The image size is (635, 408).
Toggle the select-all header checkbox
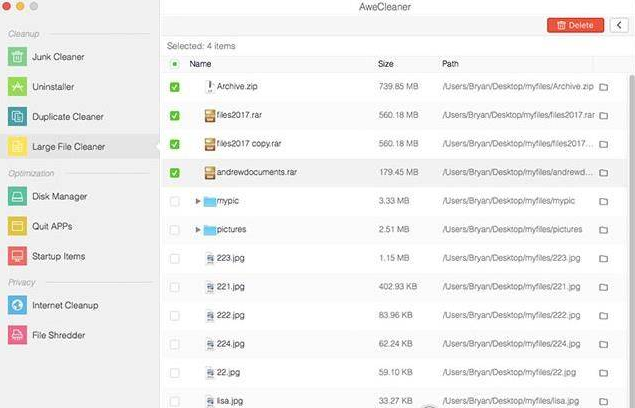coord(175,64)
